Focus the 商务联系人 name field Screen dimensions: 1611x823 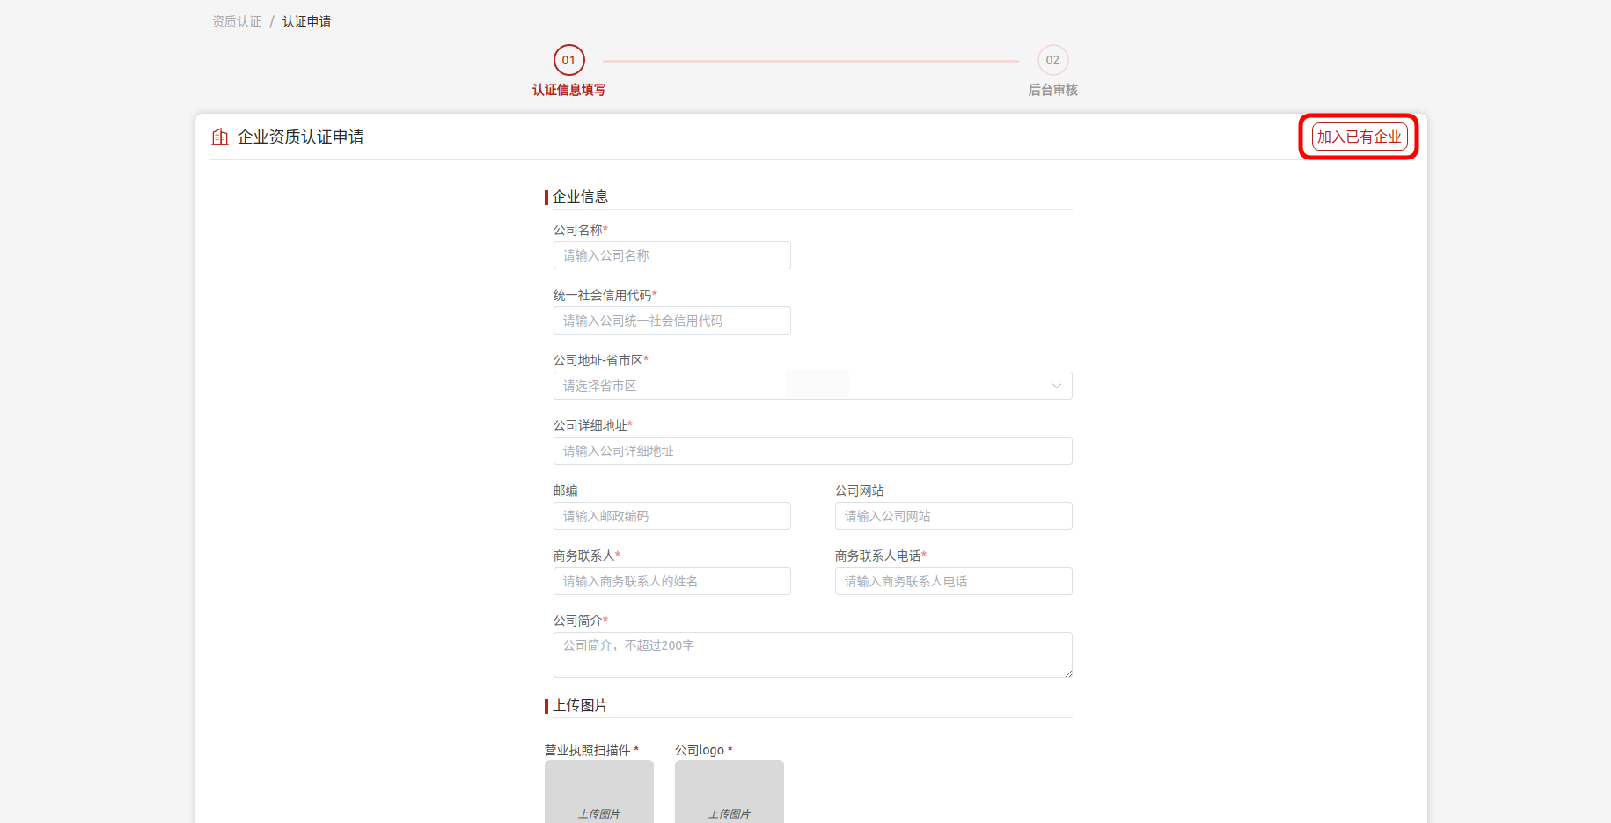click(671, 581)
